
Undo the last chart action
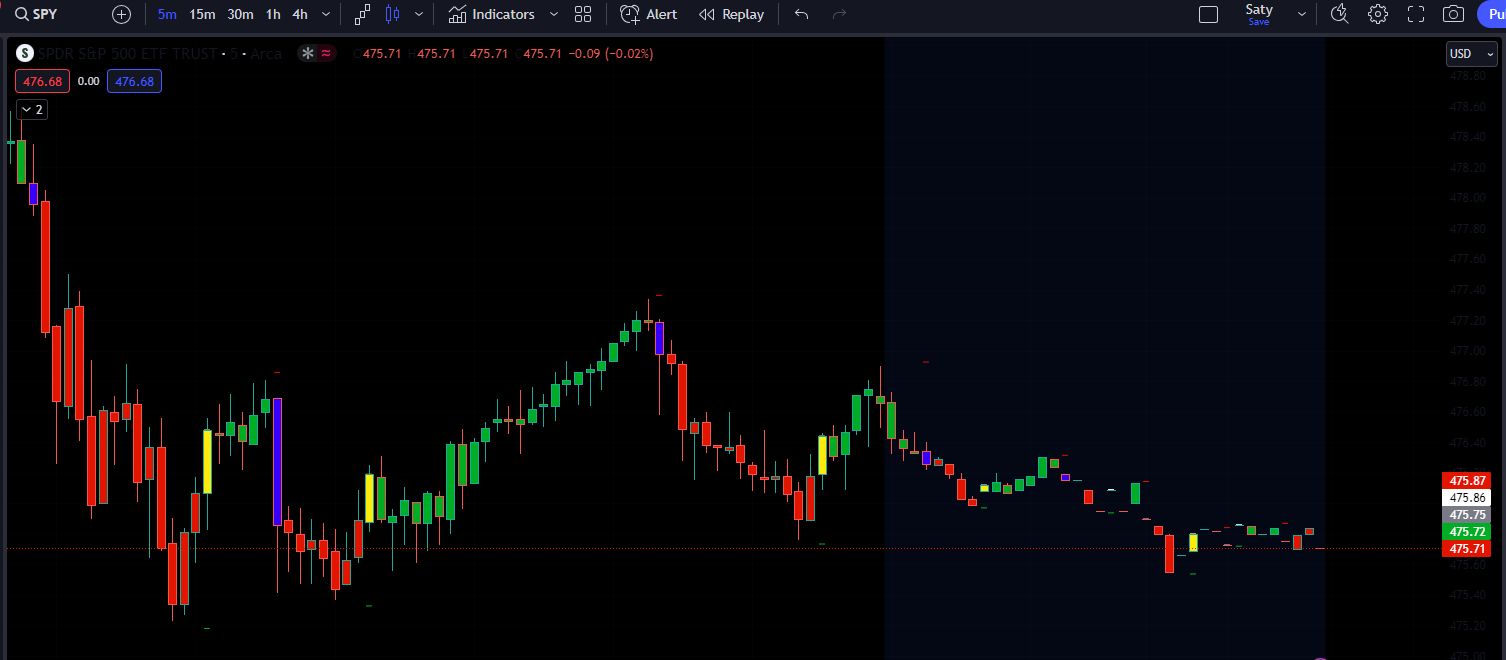click(x=801, y=14)
